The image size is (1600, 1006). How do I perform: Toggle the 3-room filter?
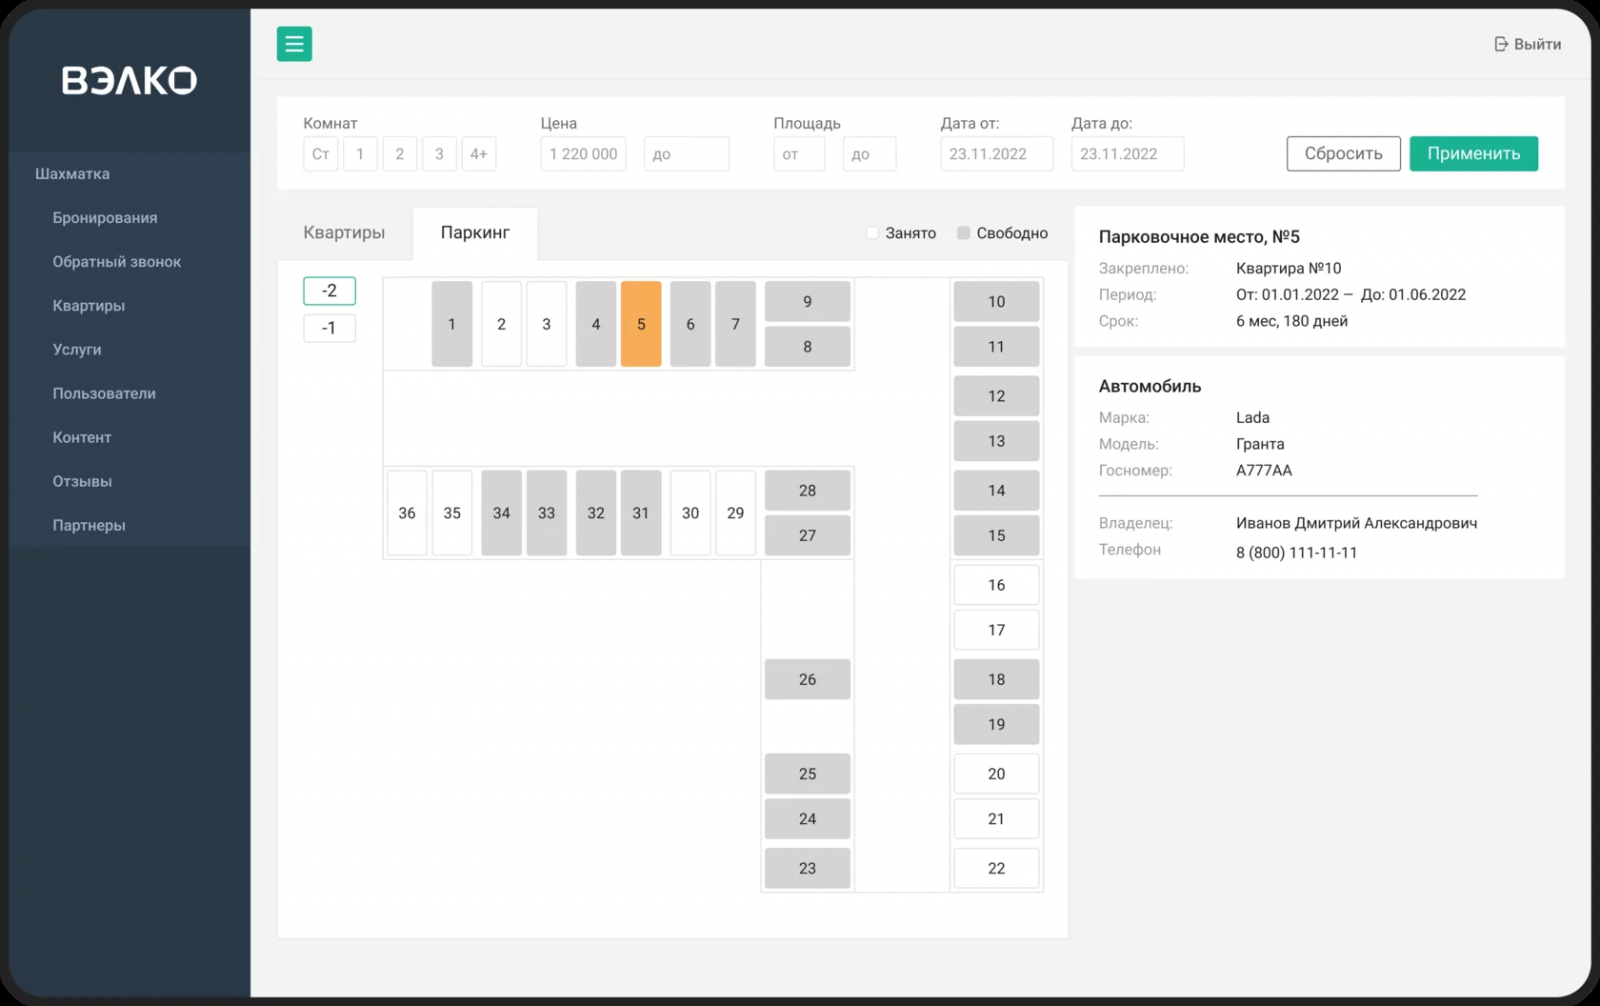(439, 154)
